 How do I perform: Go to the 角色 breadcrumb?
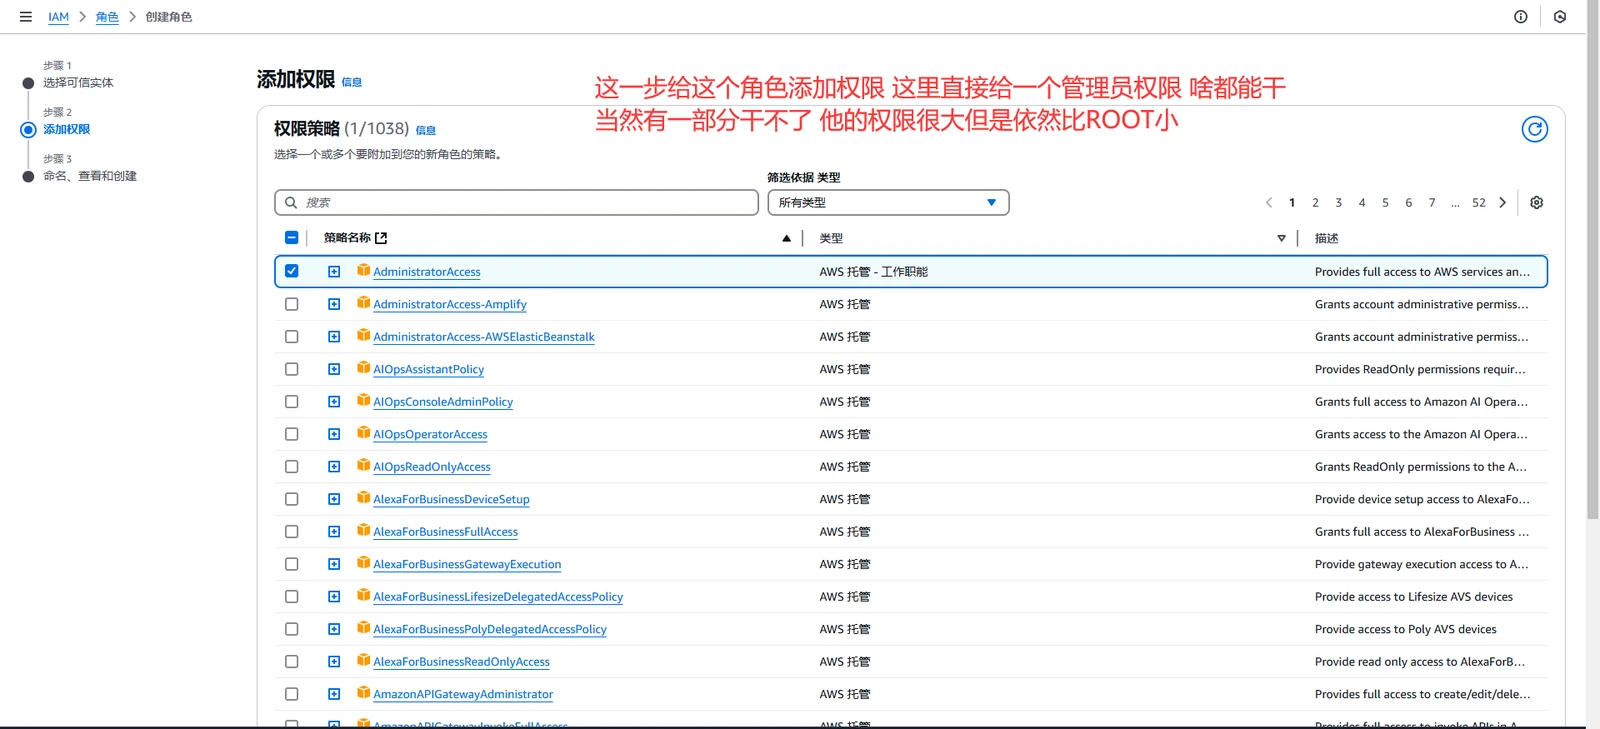(107, 17)
